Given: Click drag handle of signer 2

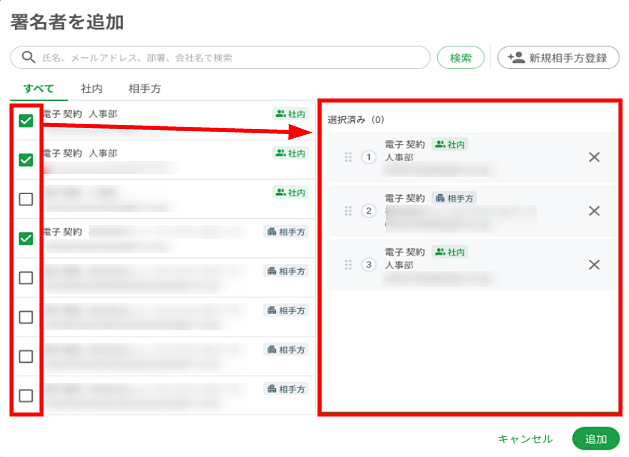Looking at the screenshot, I should 348,211.
